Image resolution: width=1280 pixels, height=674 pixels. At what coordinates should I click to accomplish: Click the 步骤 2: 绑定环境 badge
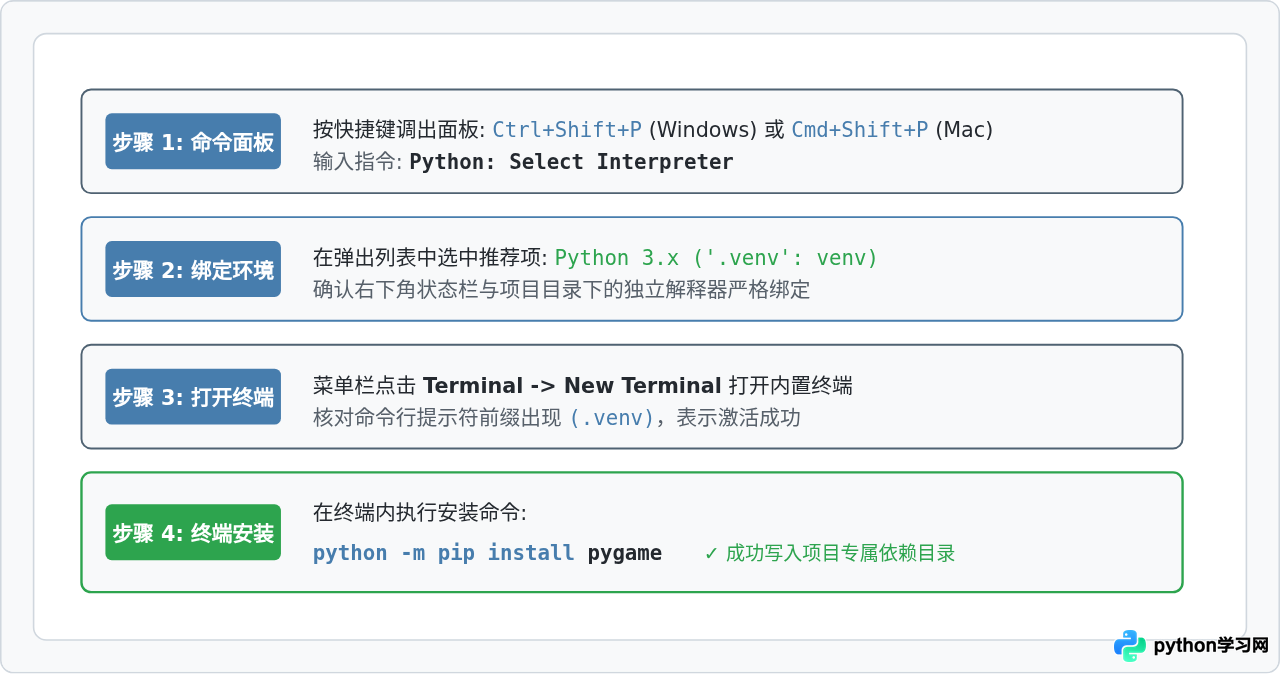pos(193,269)
